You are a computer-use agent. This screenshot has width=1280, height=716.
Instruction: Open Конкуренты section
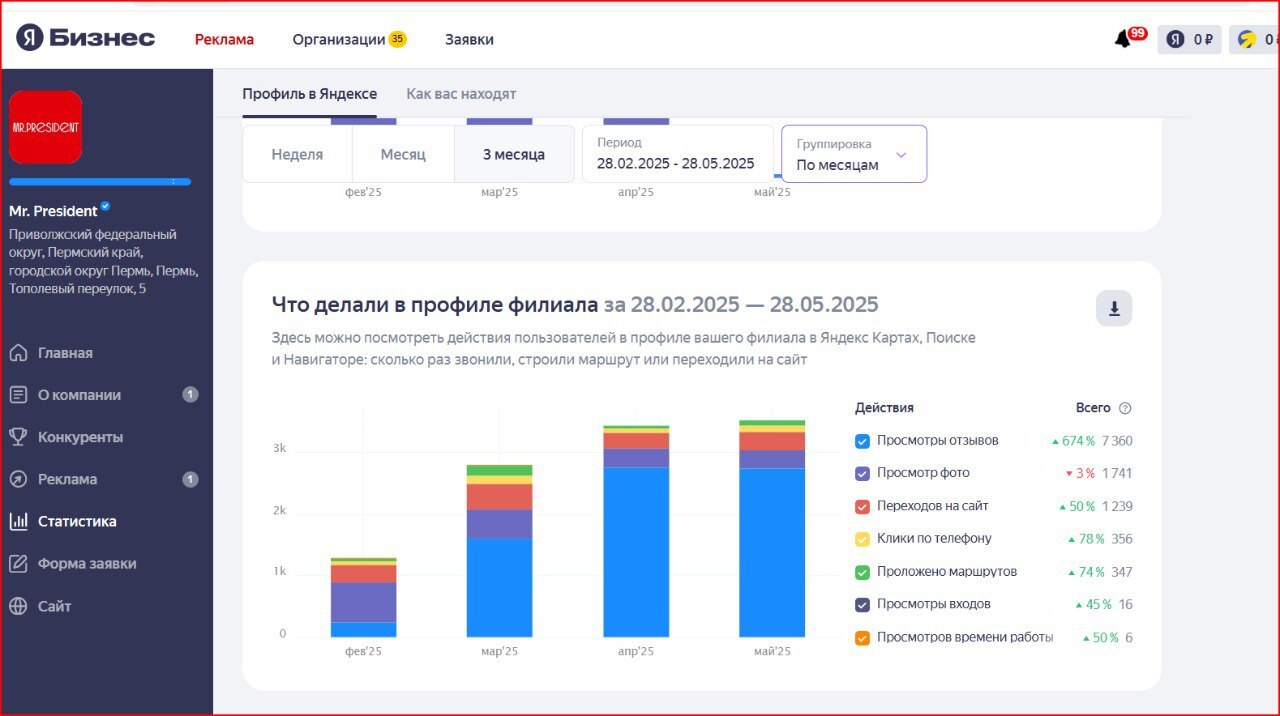80,437
